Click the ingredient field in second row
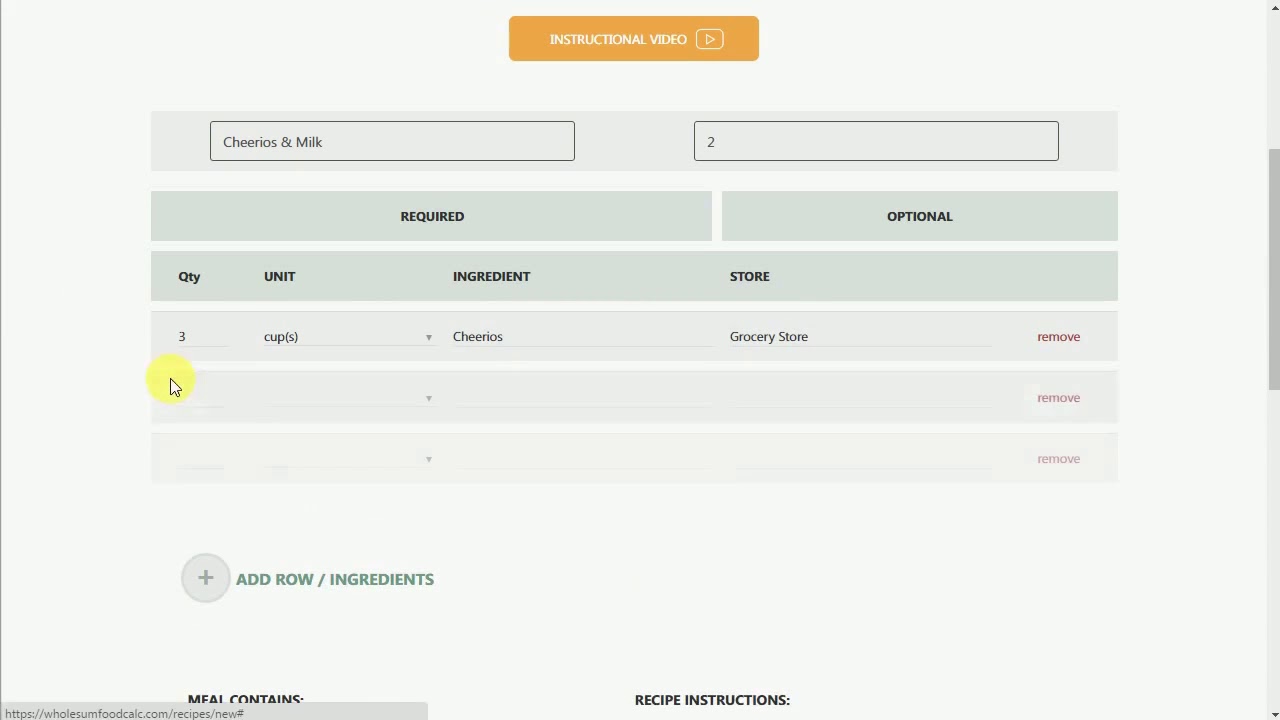This screenshot has height=720, width=1280. click(x=582, y=398)
